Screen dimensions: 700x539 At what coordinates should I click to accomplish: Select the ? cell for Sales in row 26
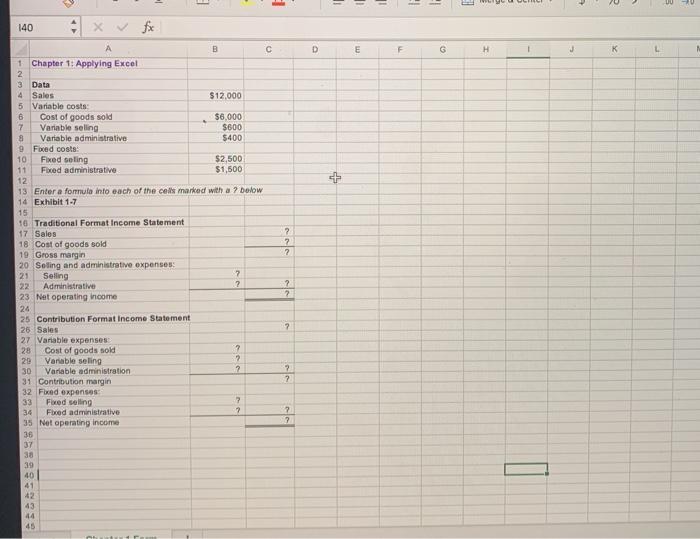[x=270, y=327]
